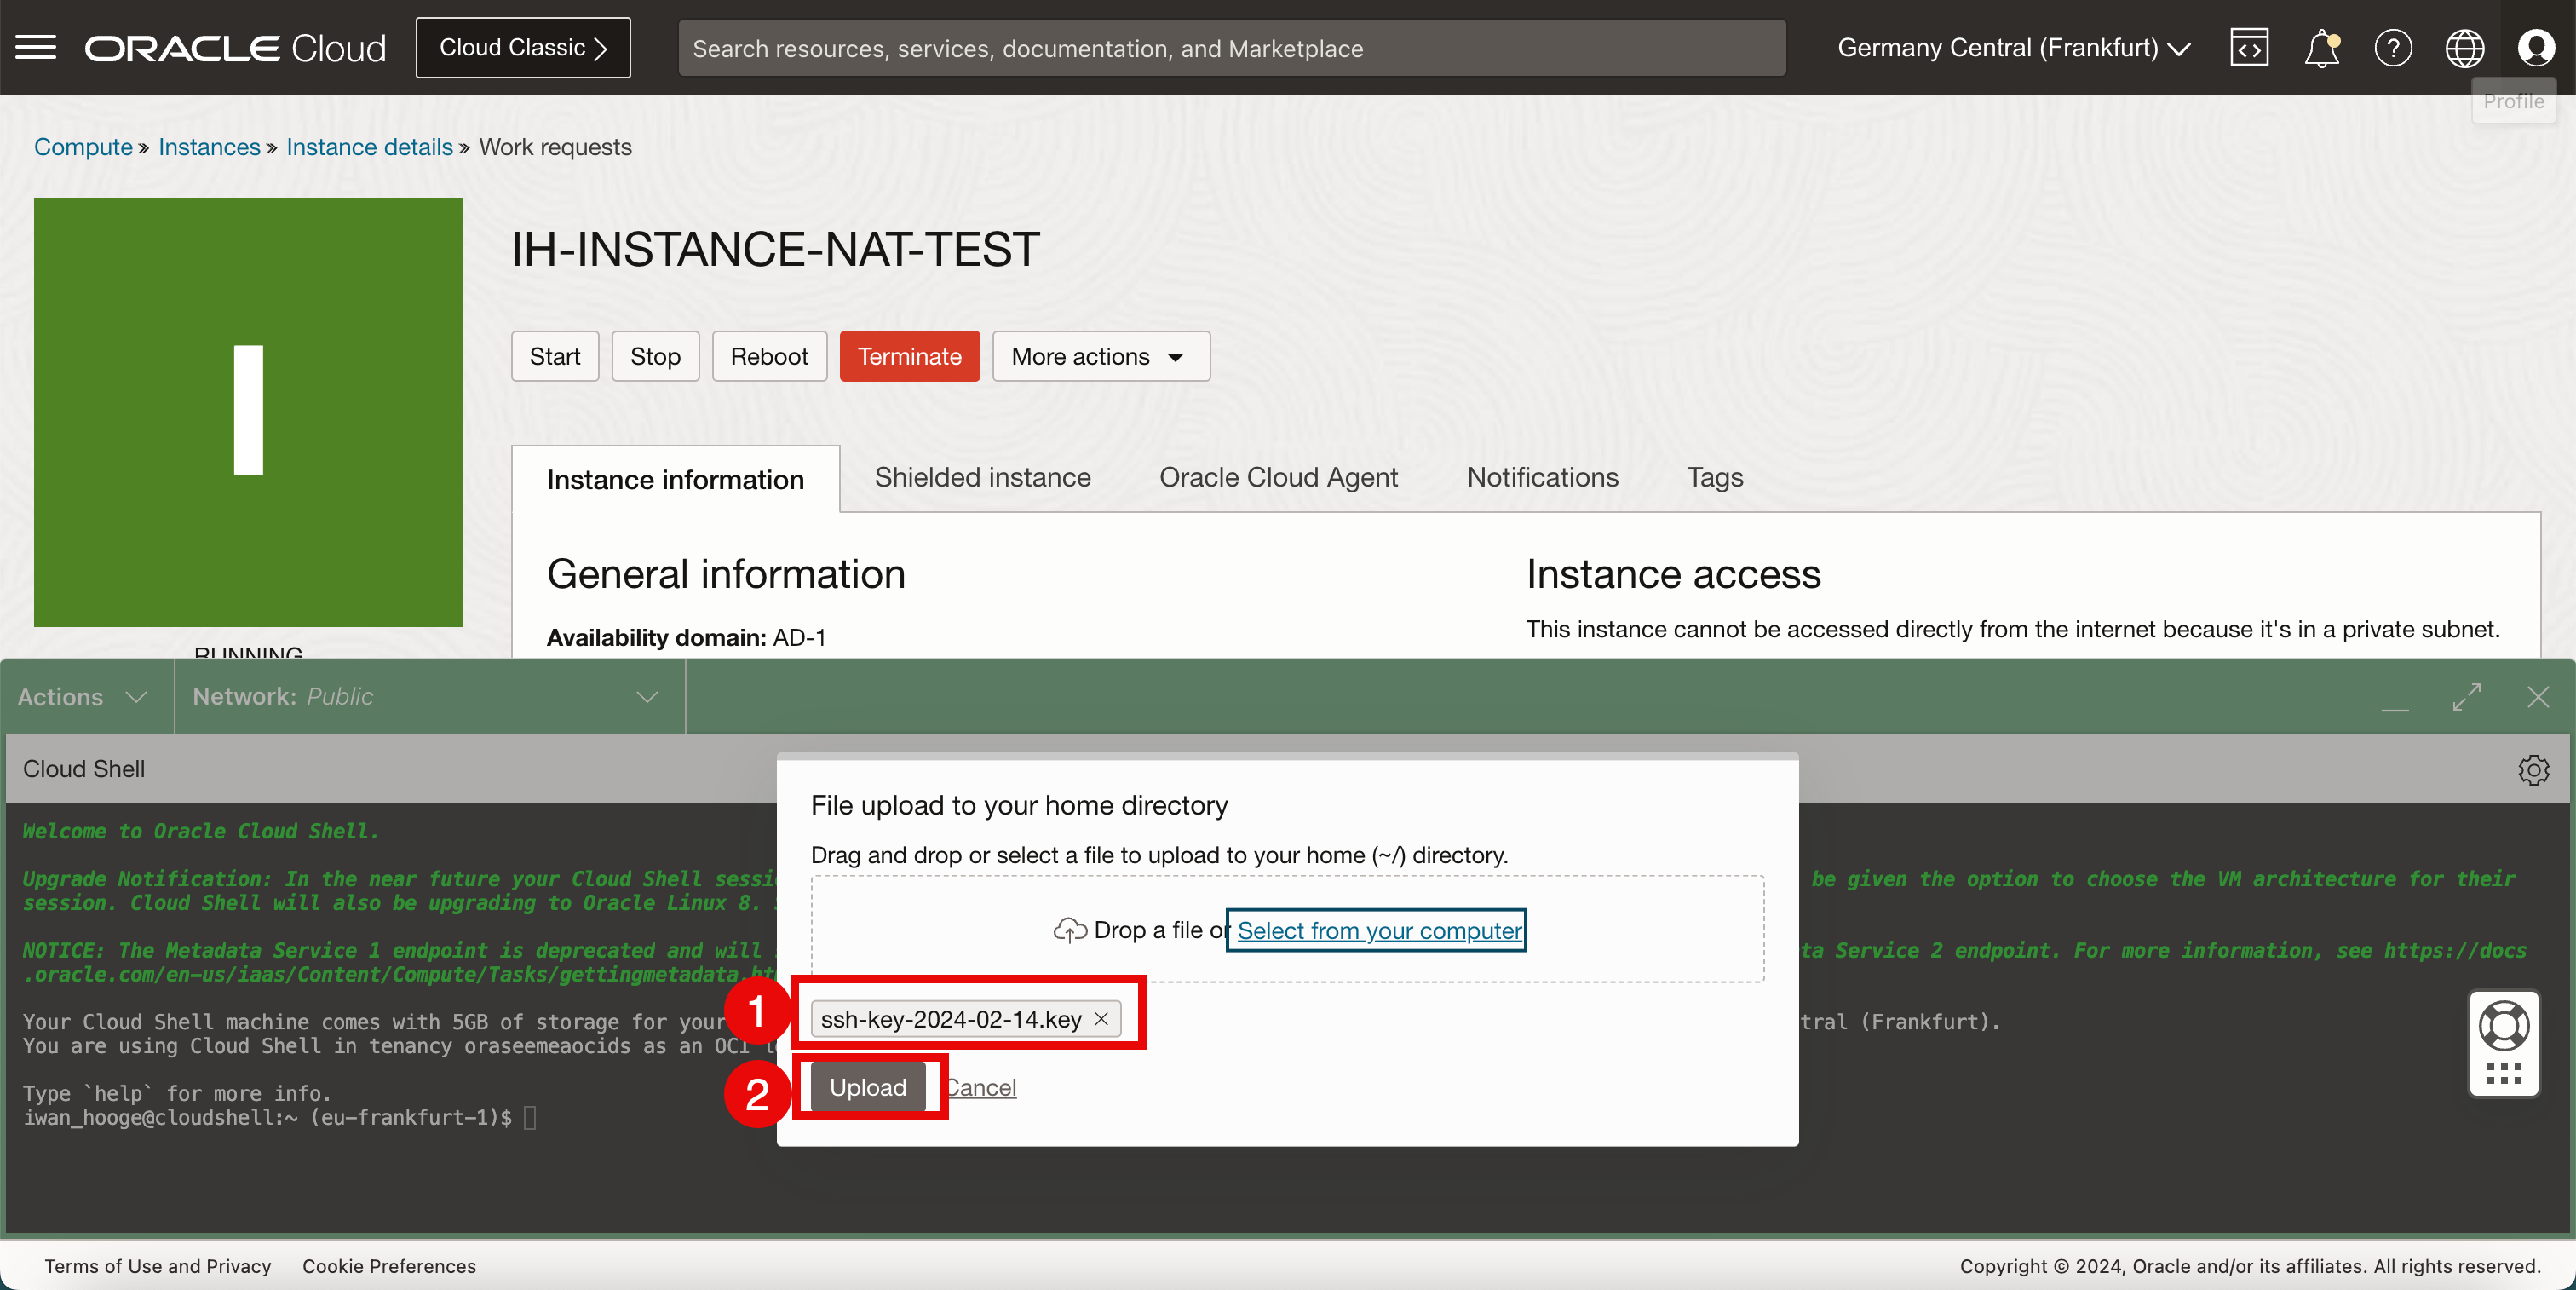Maximize the Cloud Shell panel
2576x1290 pixels.
[x=2467, y=697]
